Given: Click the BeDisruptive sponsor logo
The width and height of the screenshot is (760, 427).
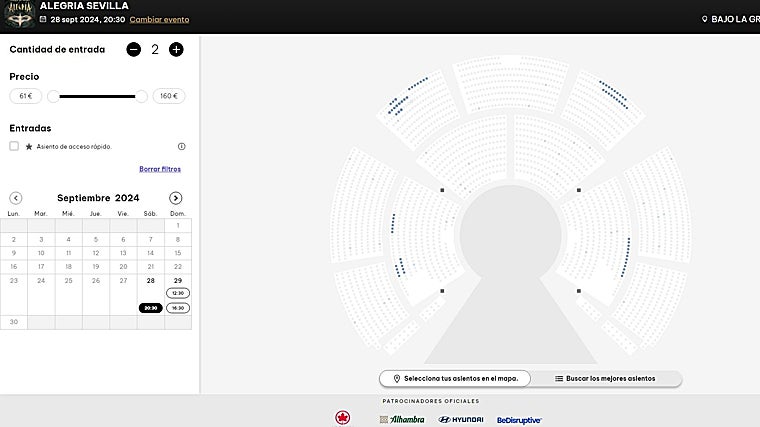Looking at the screenshot, I should (x=519, y=420).
